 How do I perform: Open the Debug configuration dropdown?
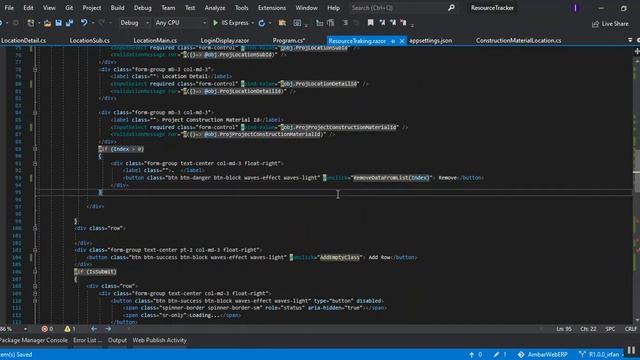pos(134,23)
